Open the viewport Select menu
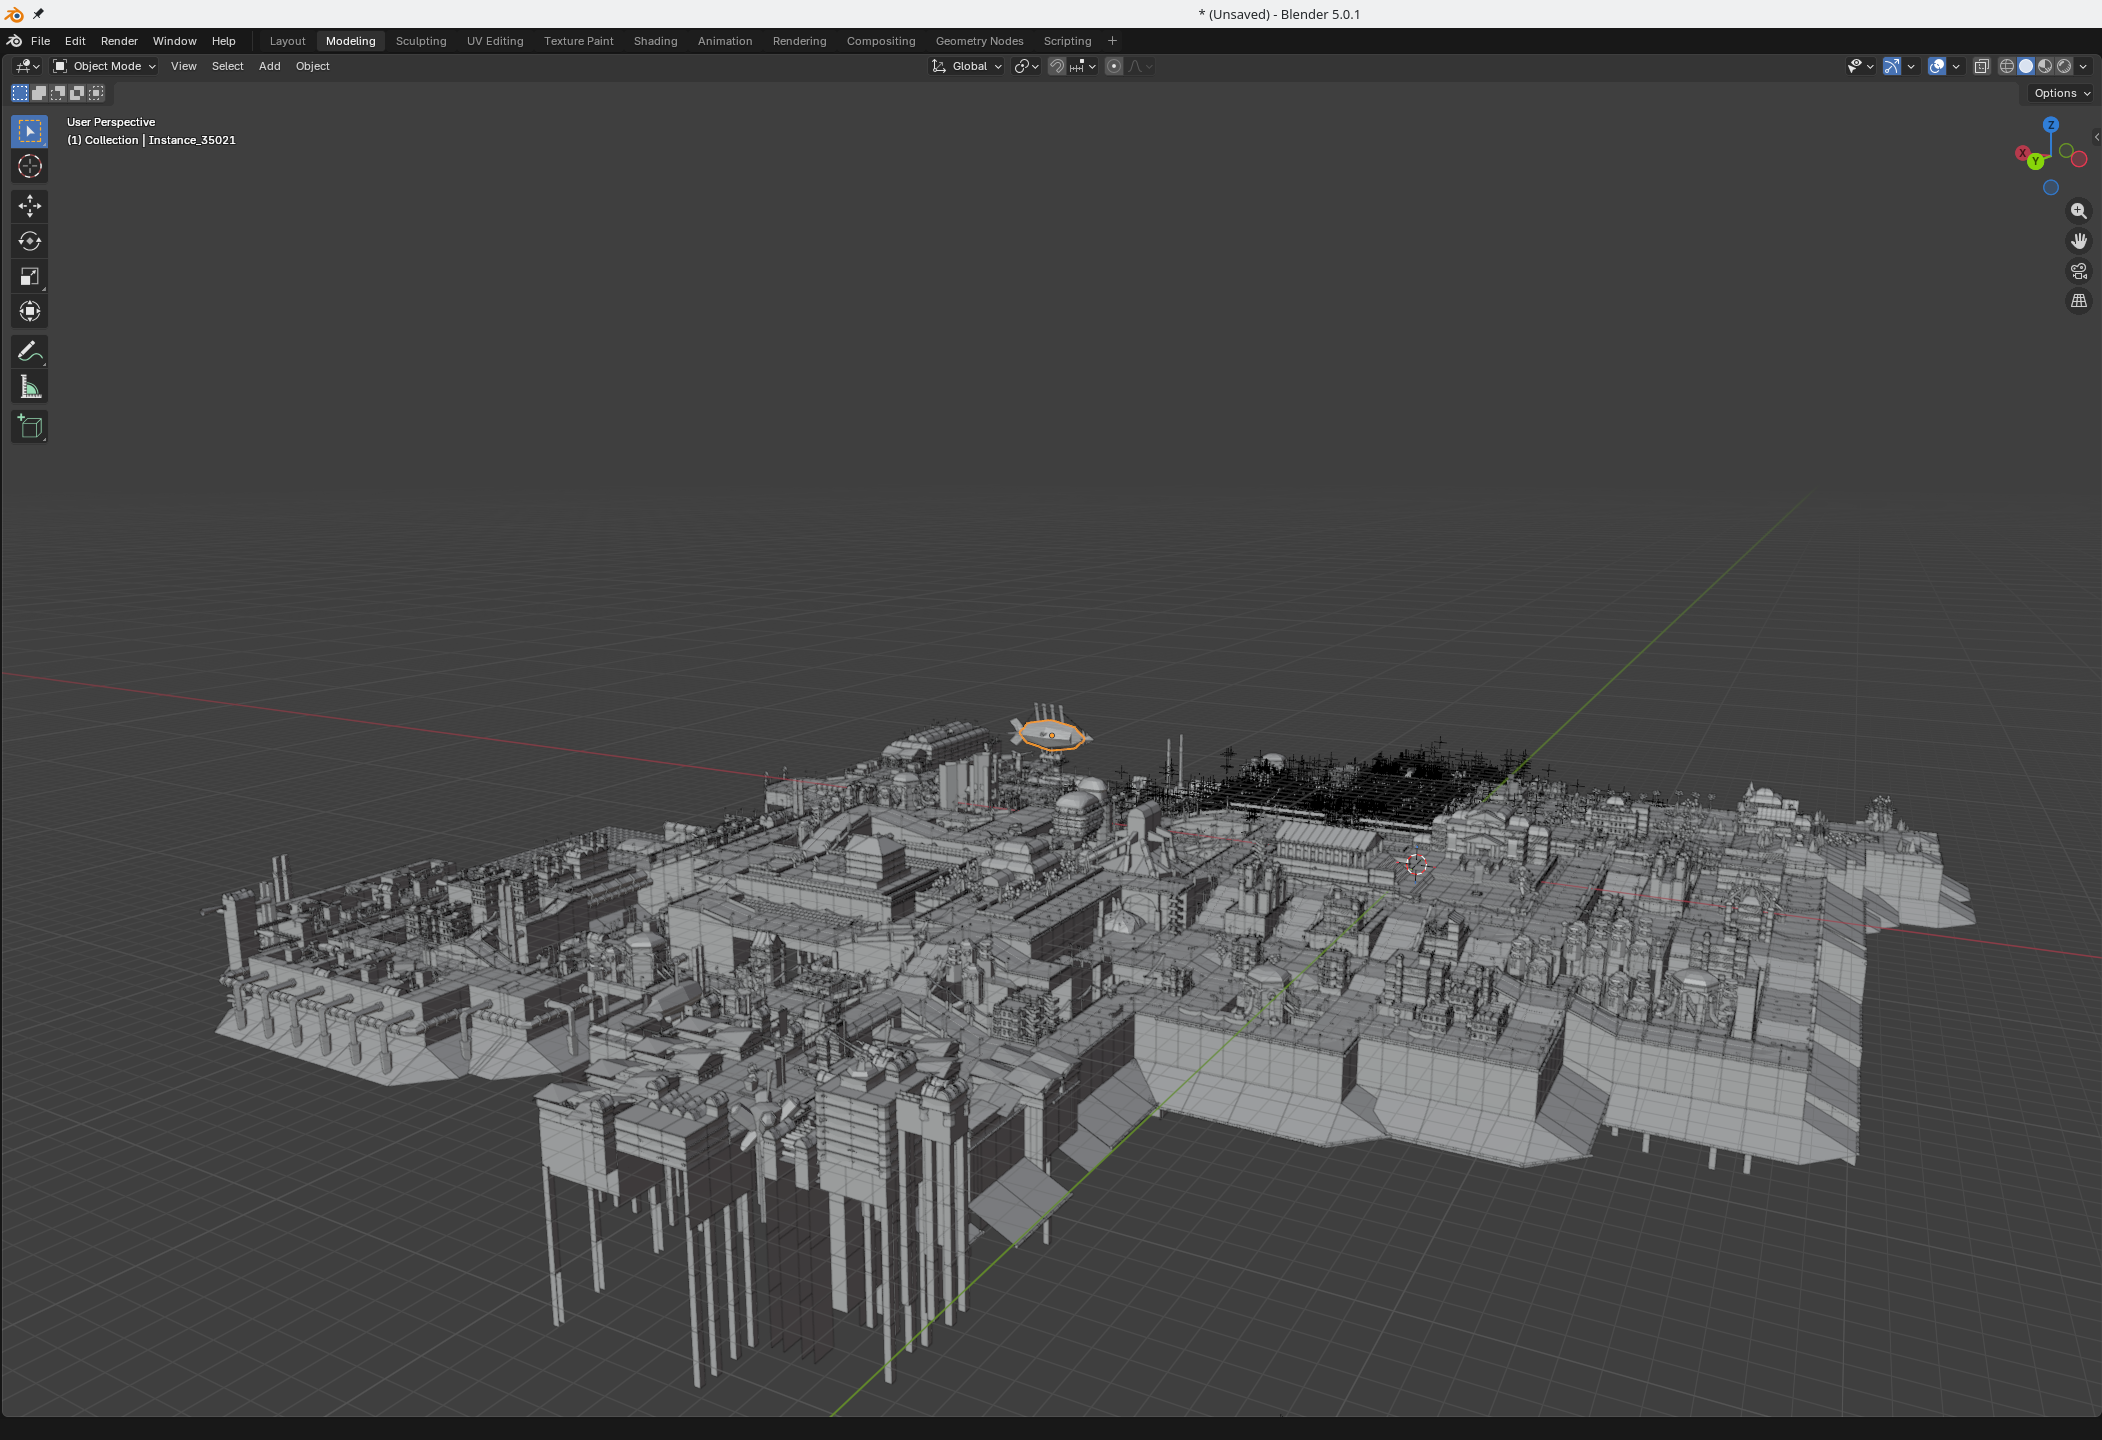2102x1440 pixels. 227,66
